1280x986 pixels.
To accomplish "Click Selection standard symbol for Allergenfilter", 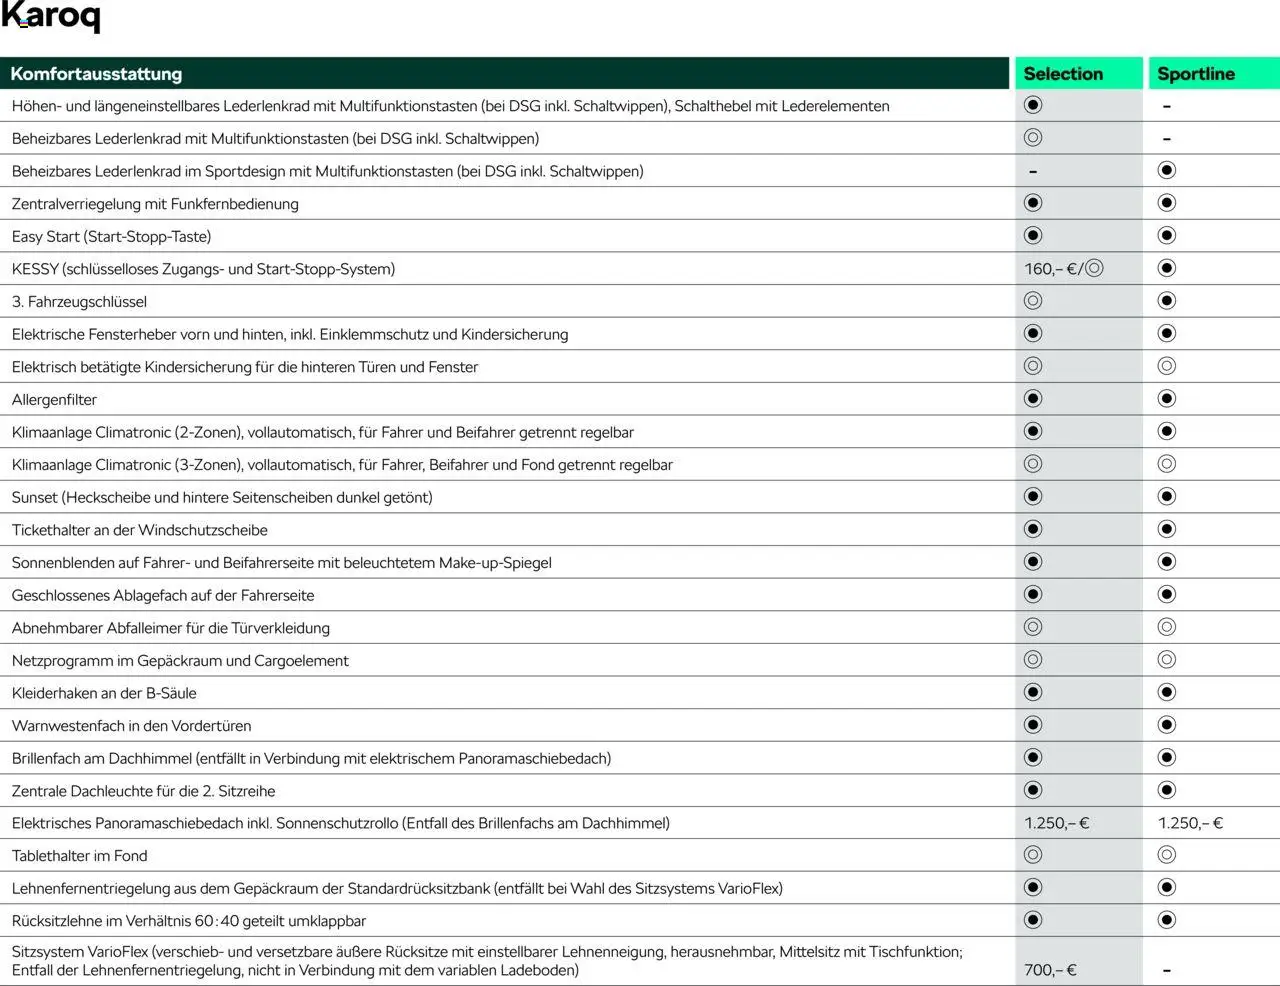I will pyautogui.click(x=1033, y=399).
